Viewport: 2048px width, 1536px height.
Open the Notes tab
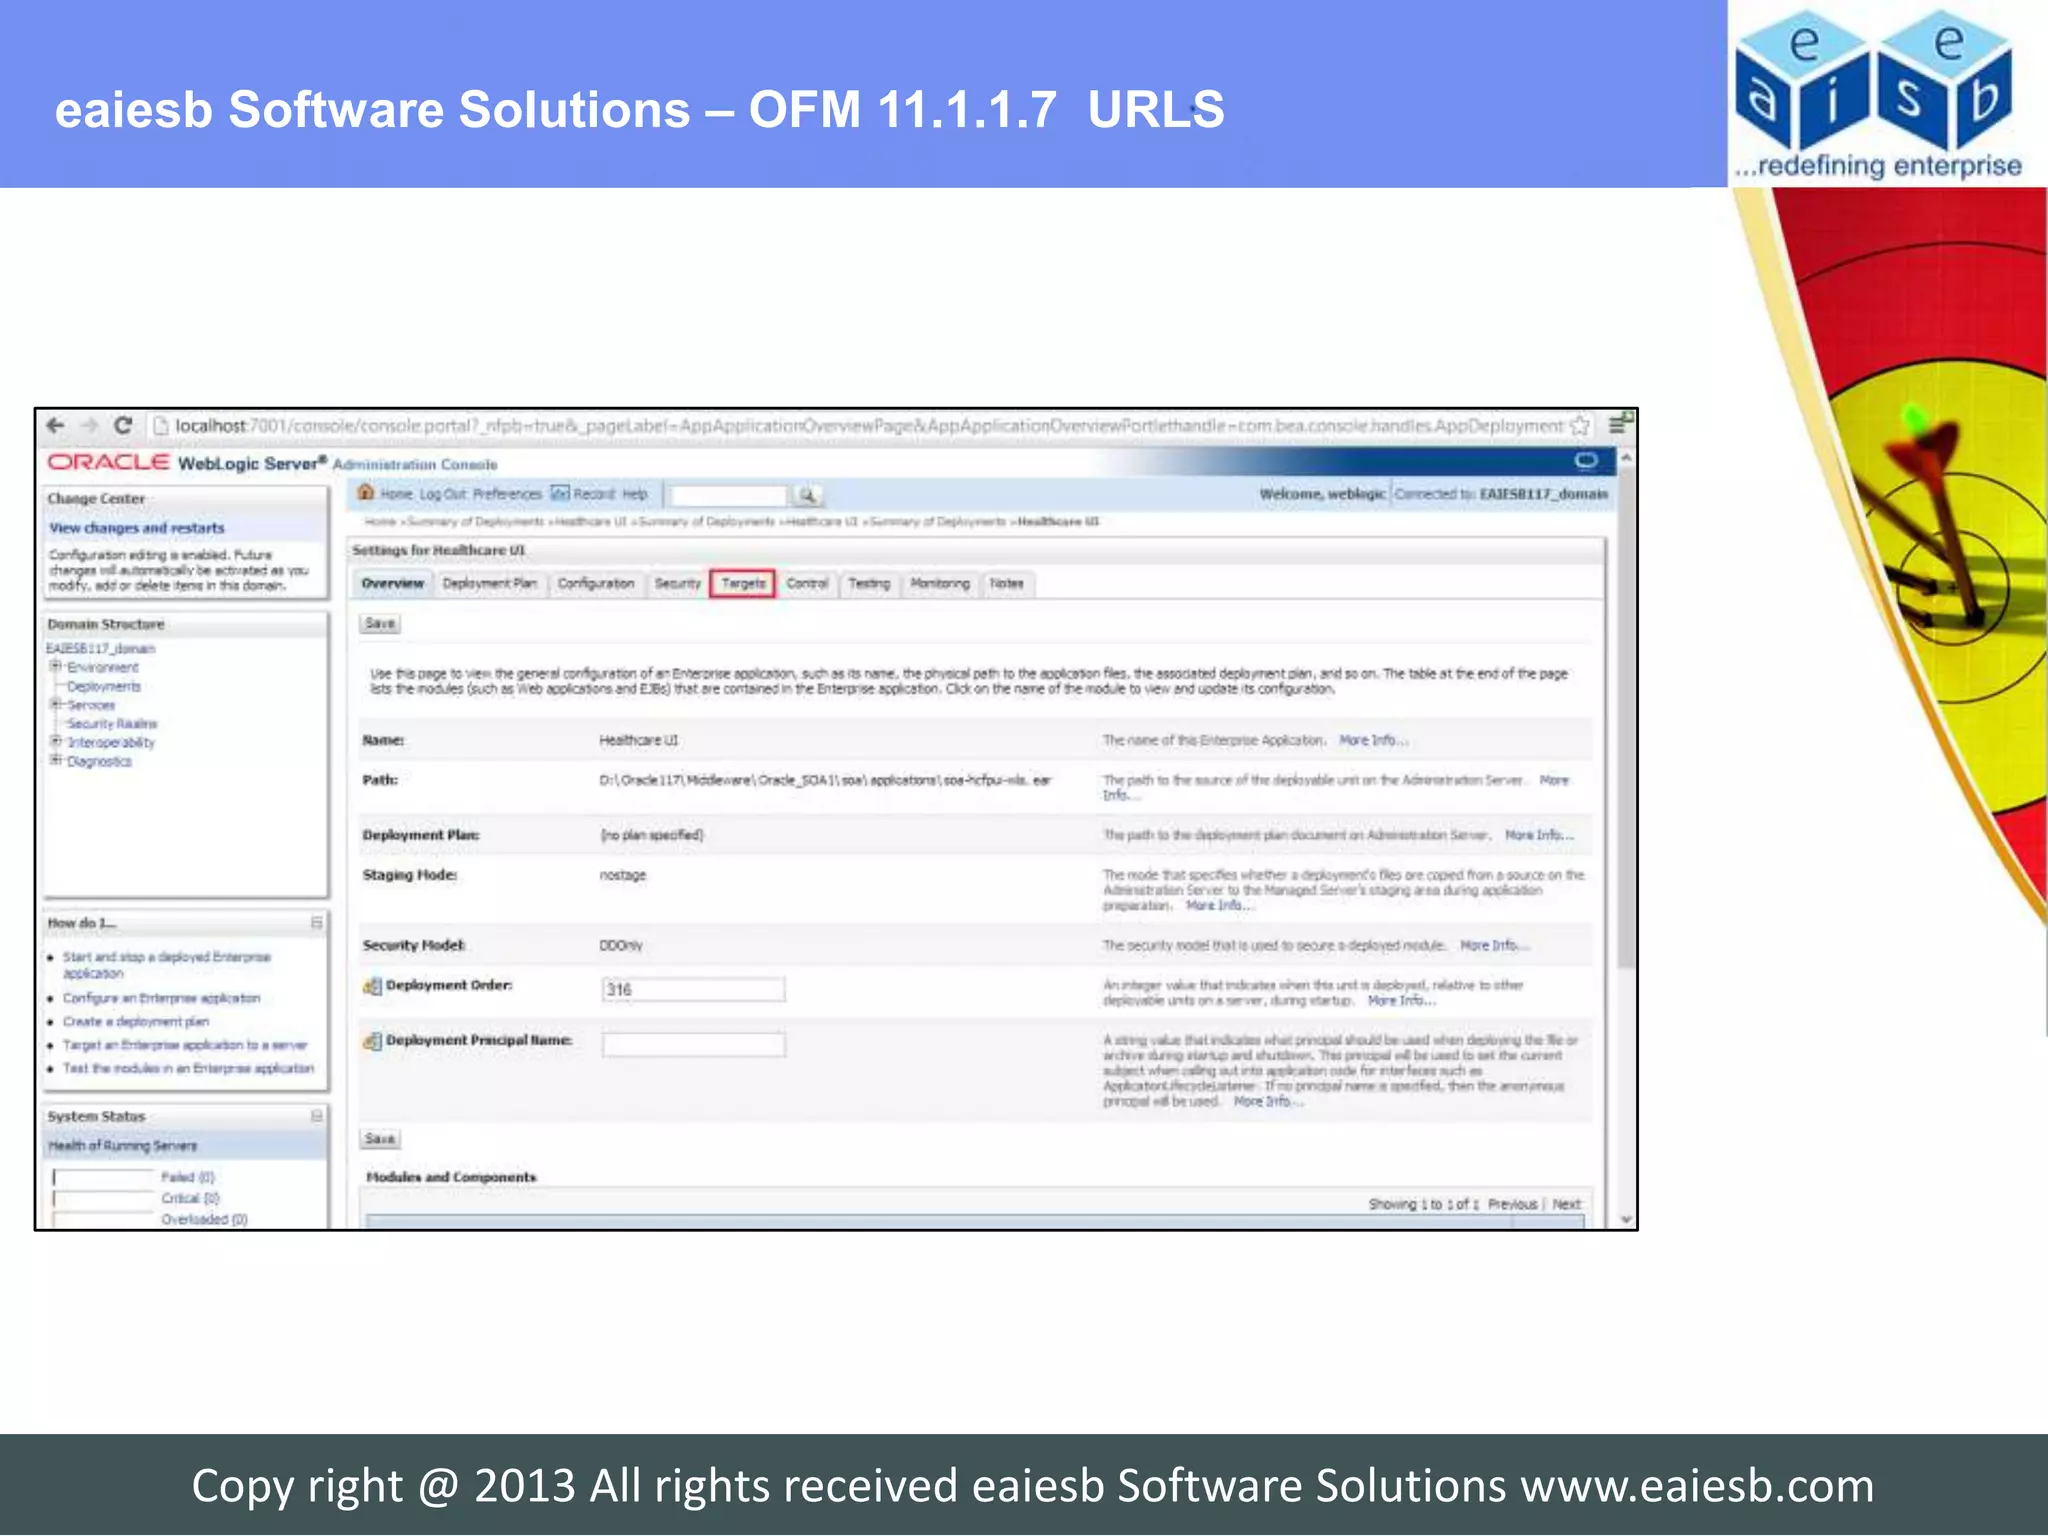pyautogui.click(x=1007, y=583)
